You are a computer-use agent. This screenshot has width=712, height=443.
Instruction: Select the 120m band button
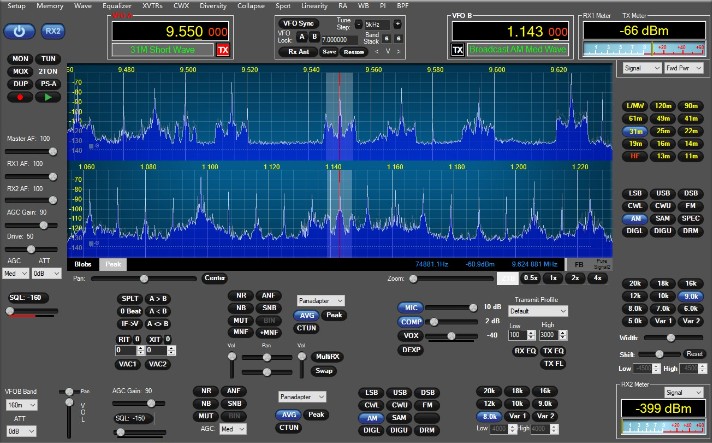click(660, 105)
